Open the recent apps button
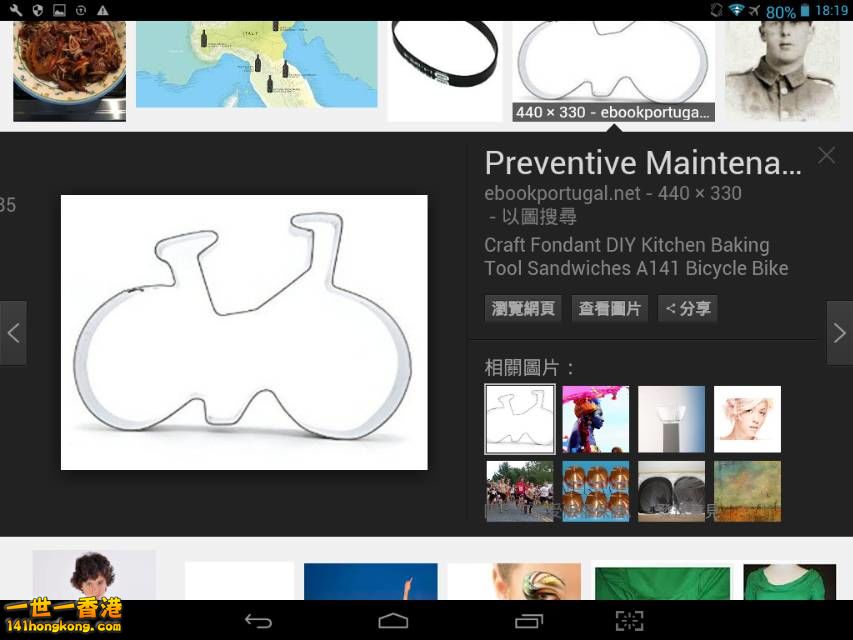 click(x=529, y=621)
